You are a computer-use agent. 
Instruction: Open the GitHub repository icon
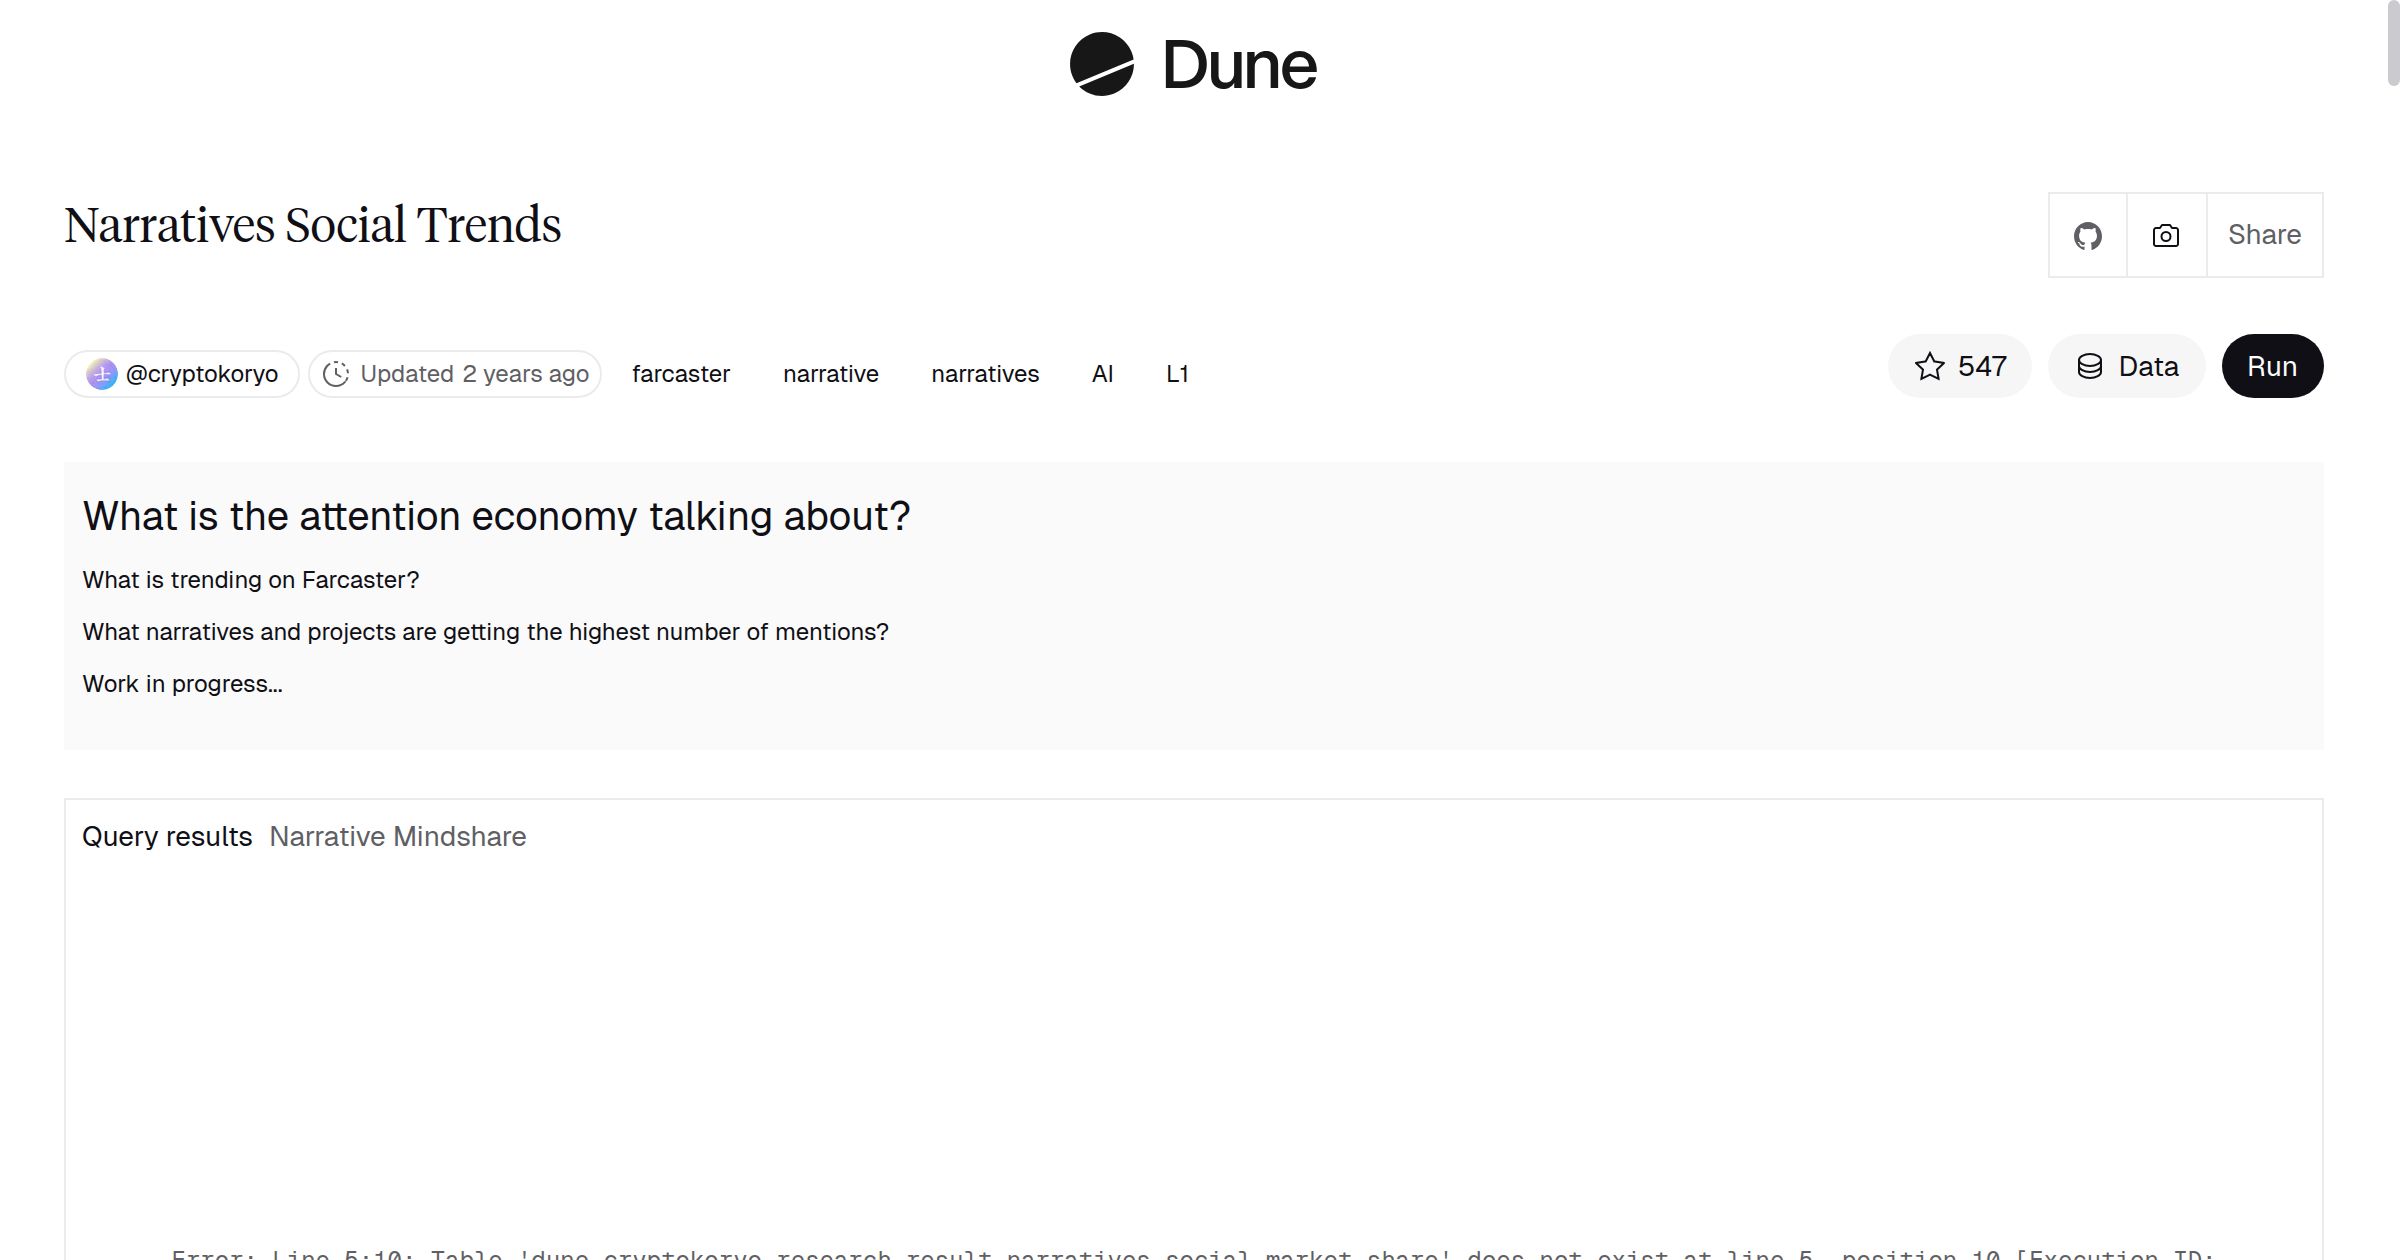(2087, 235)
